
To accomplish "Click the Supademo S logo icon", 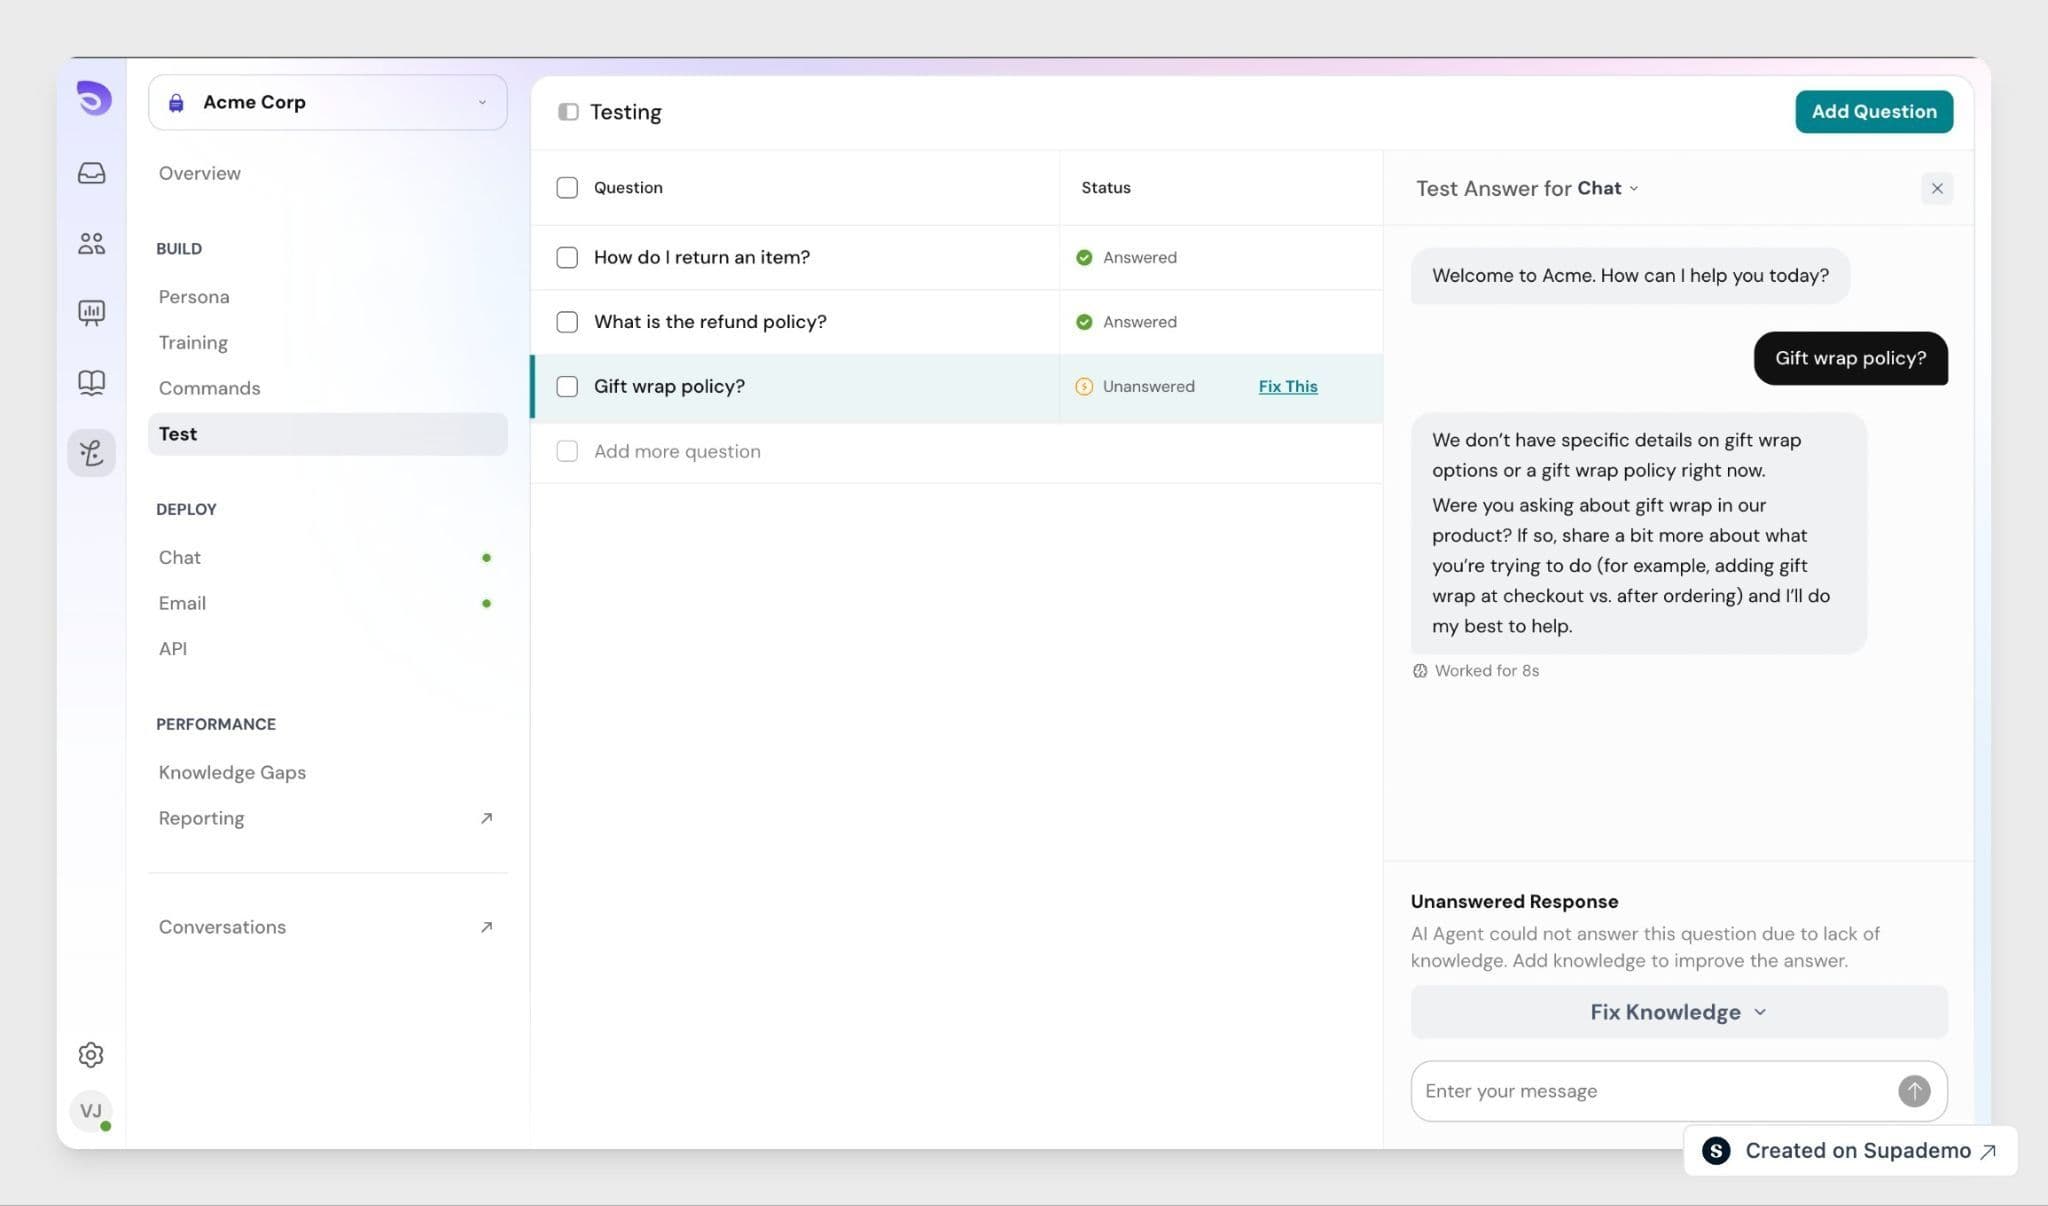I will coord(1716,1151).
